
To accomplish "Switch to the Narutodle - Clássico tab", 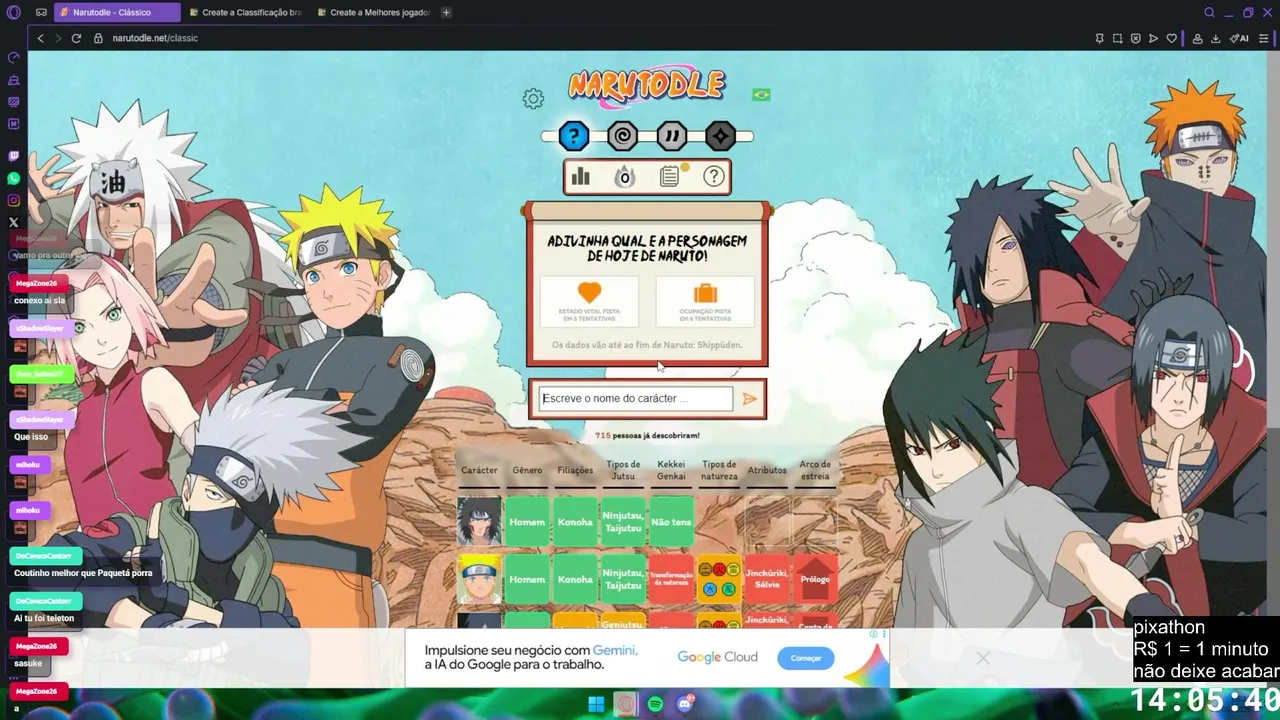I will 116,13.
